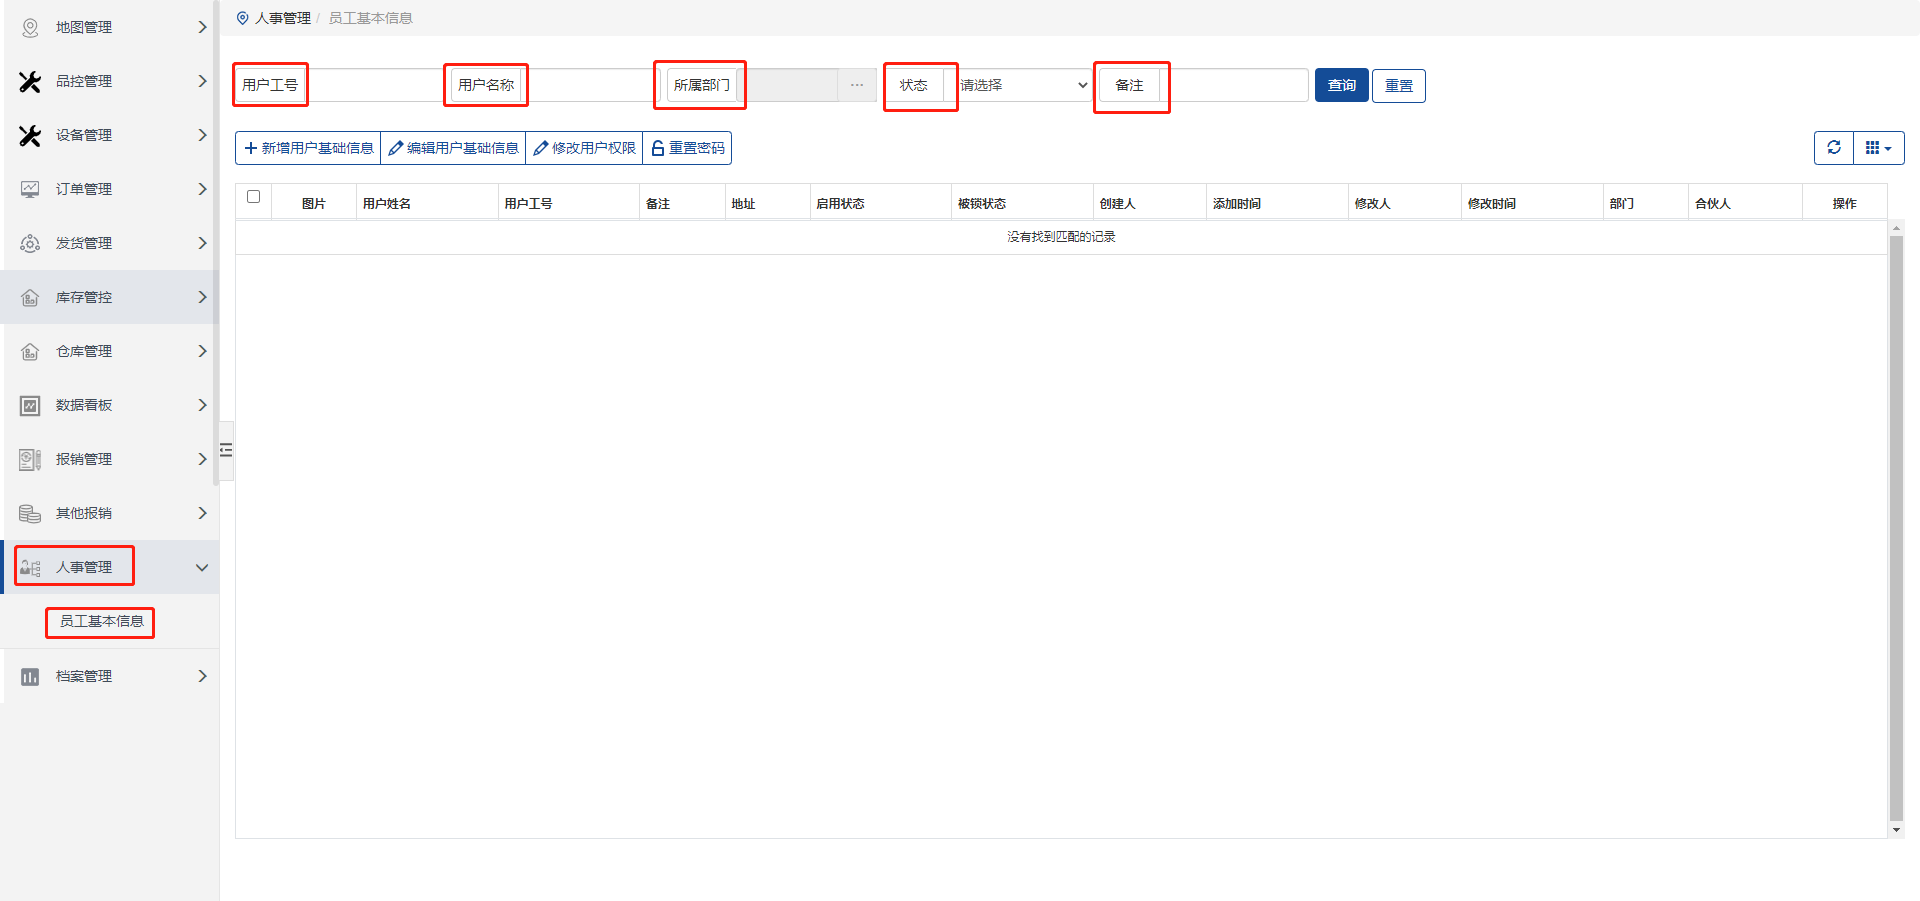Expand the 库存管控 sidebar menu

(108, 297)
